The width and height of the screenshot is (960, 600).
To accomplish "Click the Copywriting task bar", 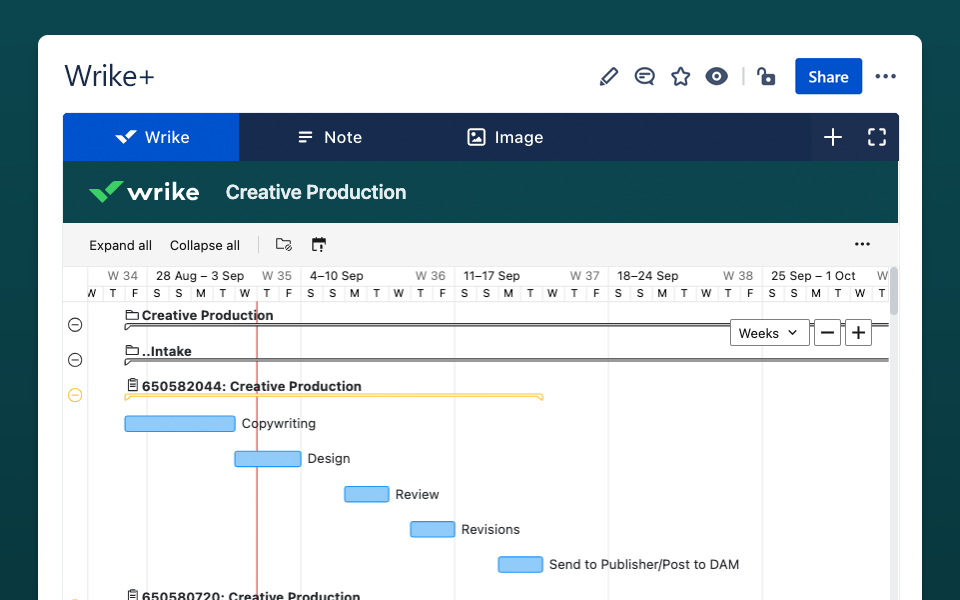I will point(180,424).
